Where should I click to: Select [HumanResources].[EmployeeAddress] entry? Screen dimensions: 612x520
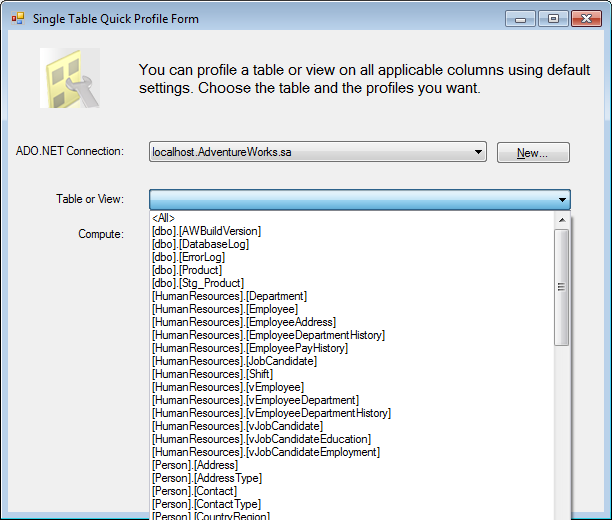tap(244, 322)
